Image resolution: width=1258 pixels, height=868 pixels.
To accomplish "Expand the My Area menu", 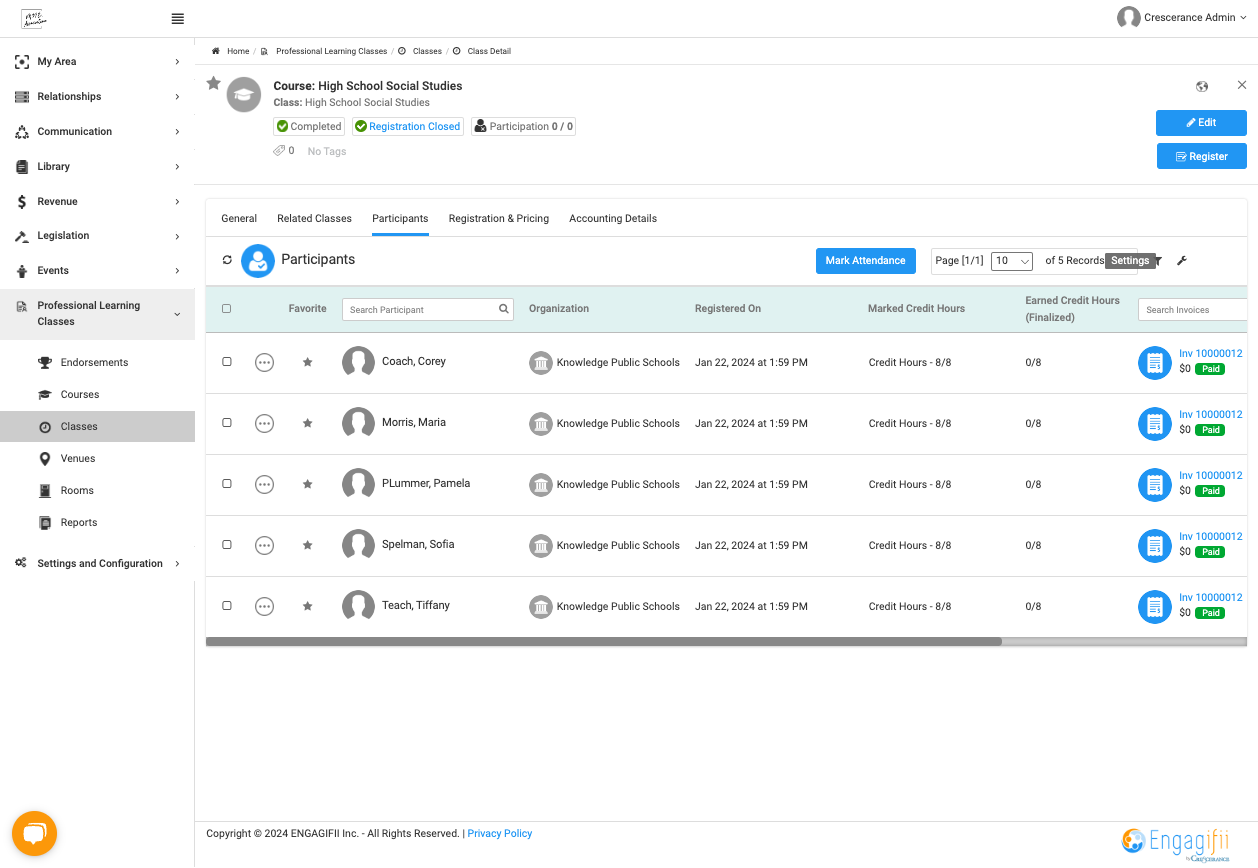I will coord(97,62).
